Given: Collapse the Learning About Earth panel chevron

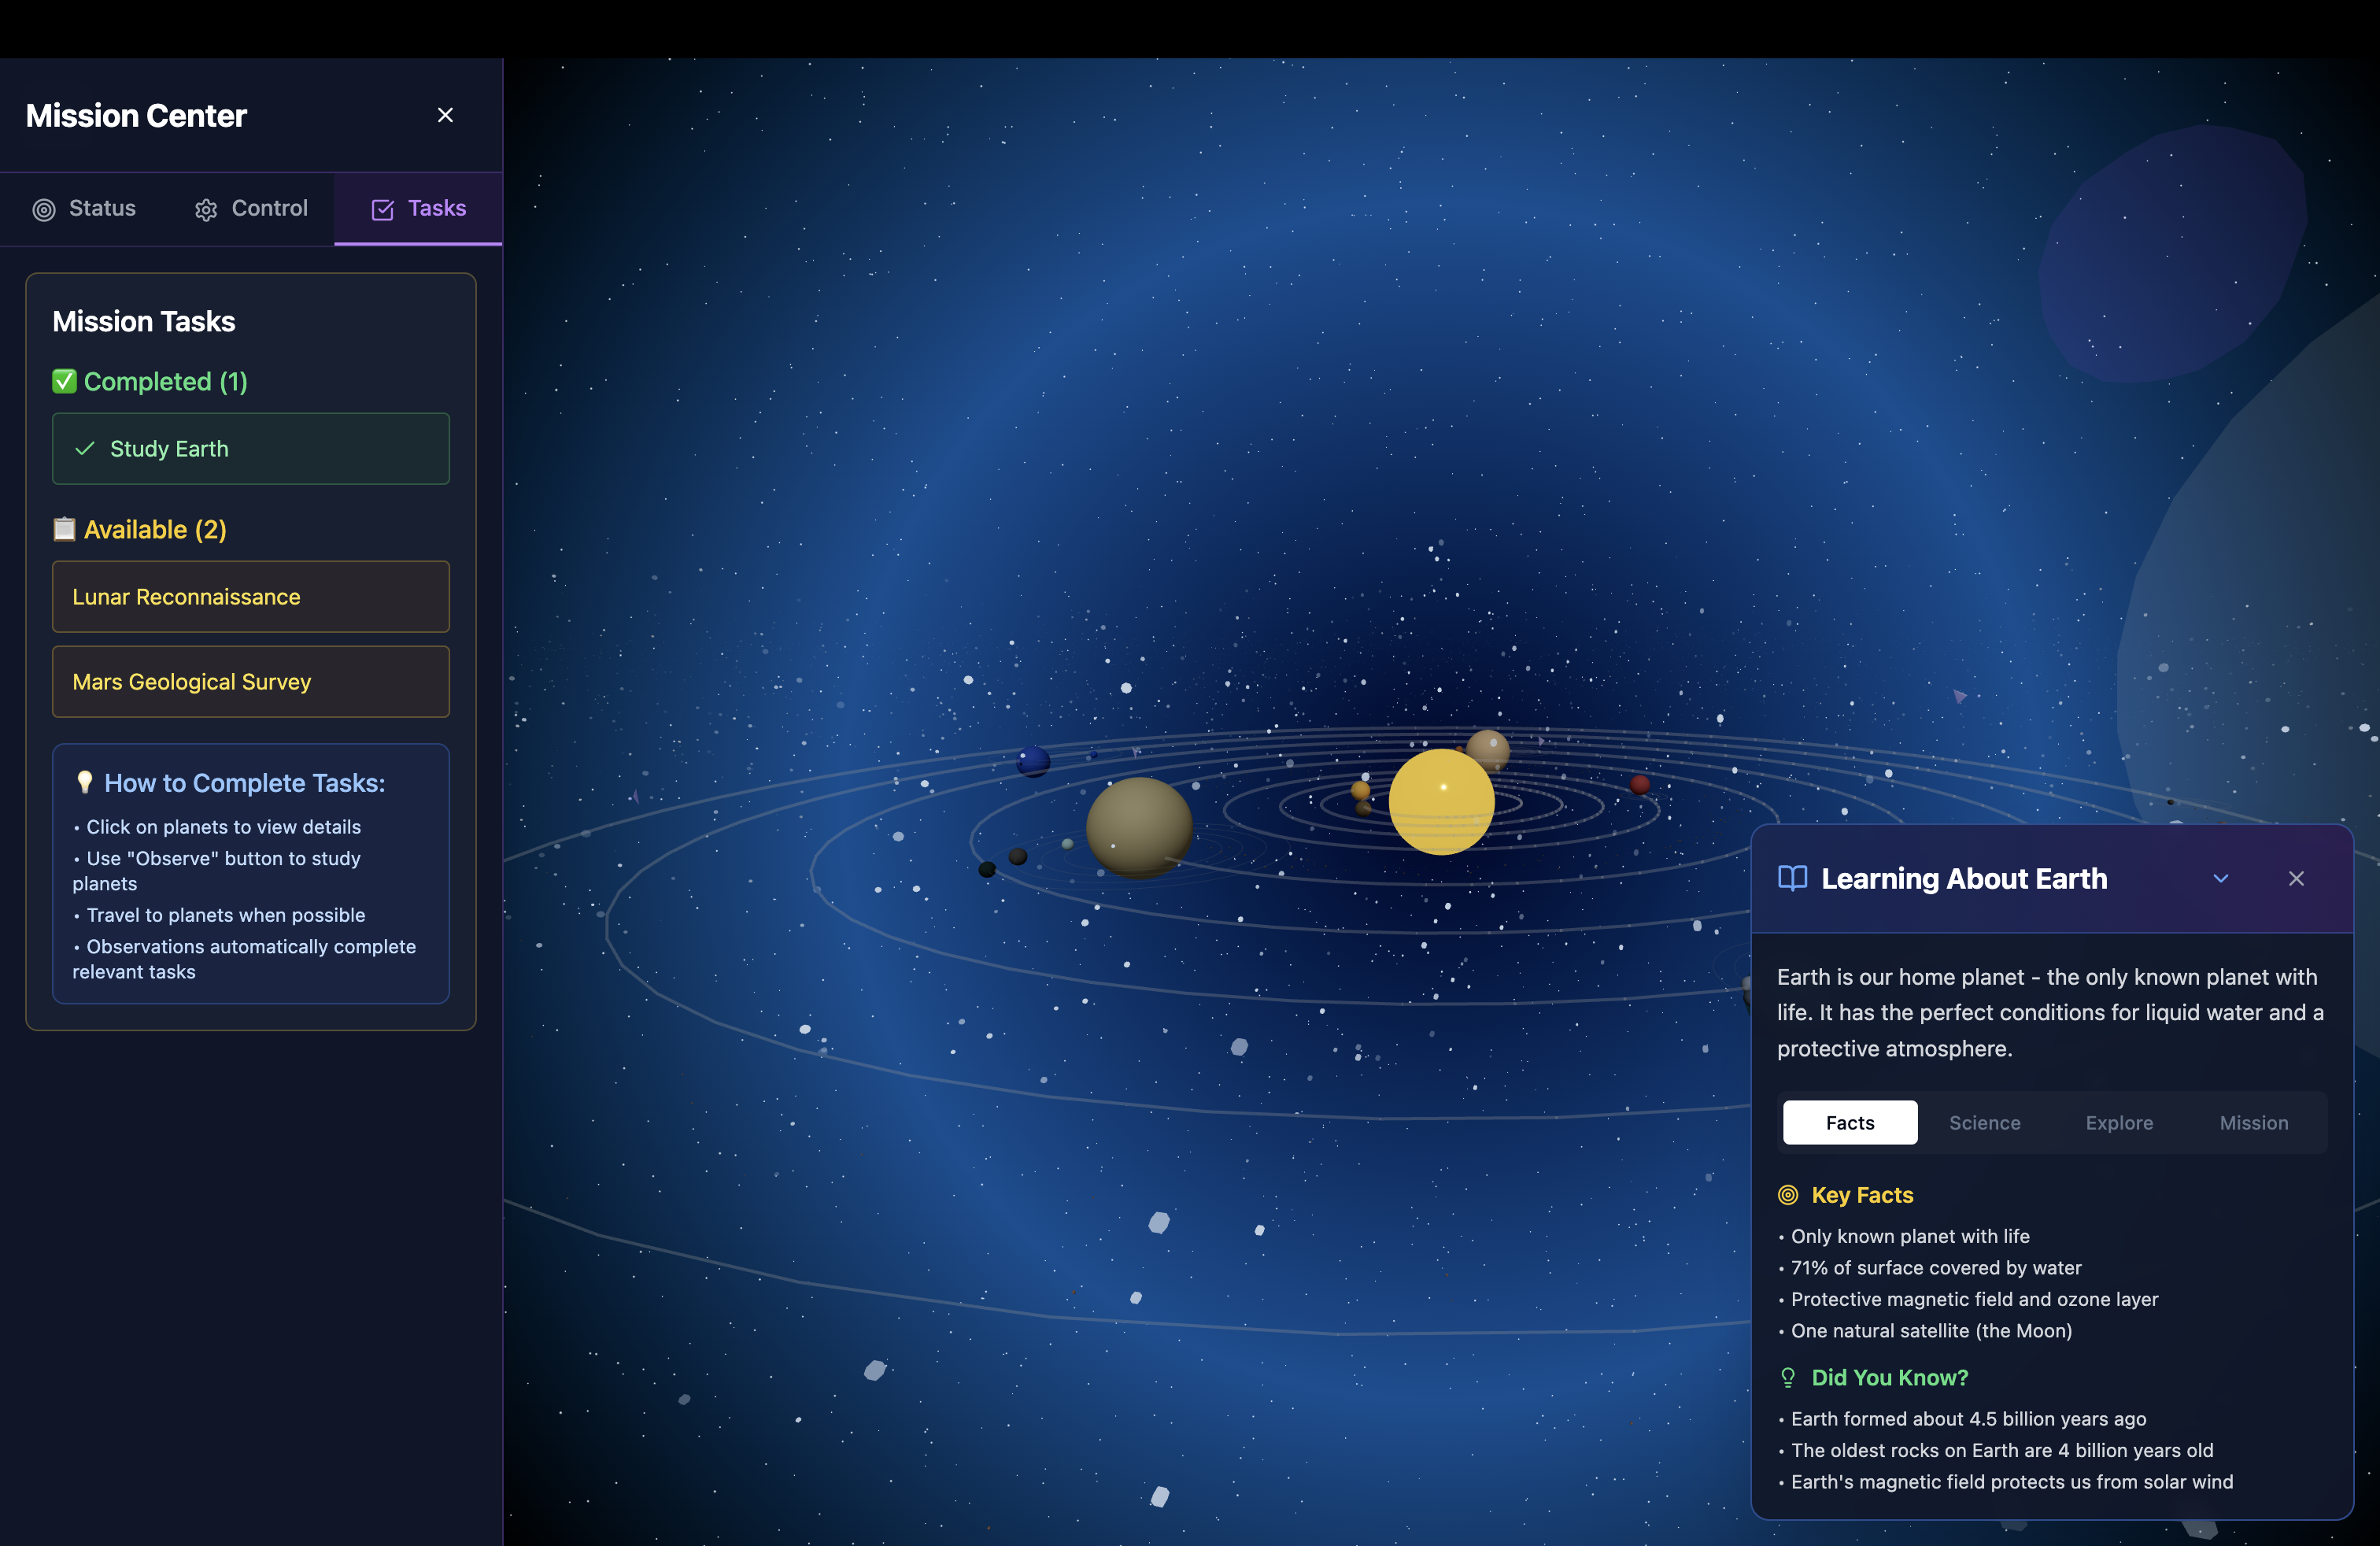Looking at the screenshot, I should (x=2220, y=879).
